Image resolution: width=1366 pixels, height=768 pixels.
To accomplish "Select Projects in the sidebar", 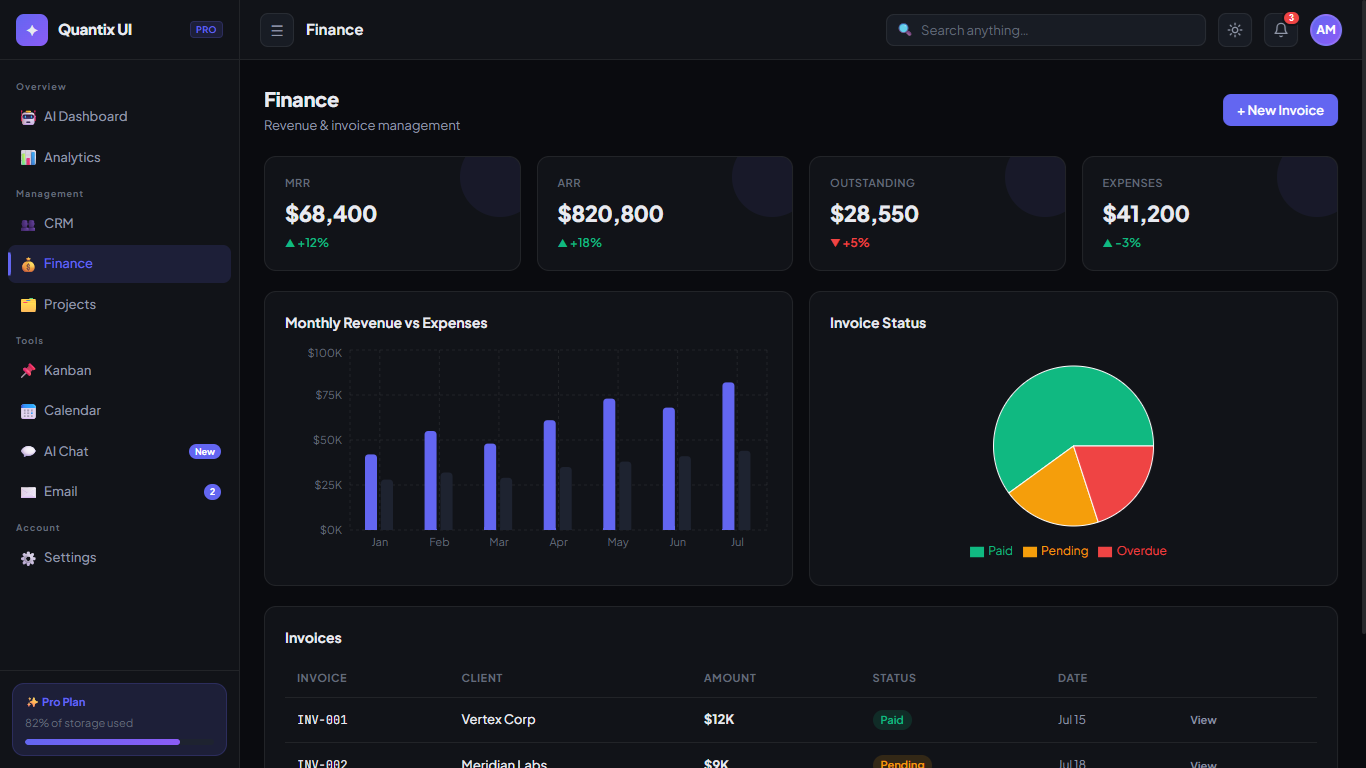I will (70, 304).
